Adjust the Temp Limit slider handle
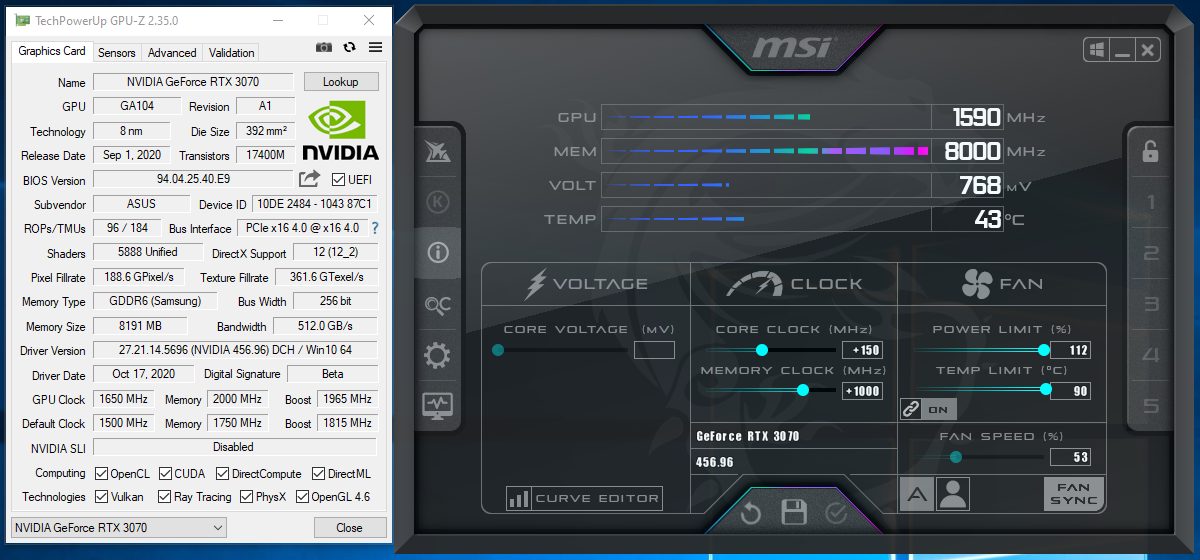This screenshot has width=1200, height=560. (x=1046, y=390)
